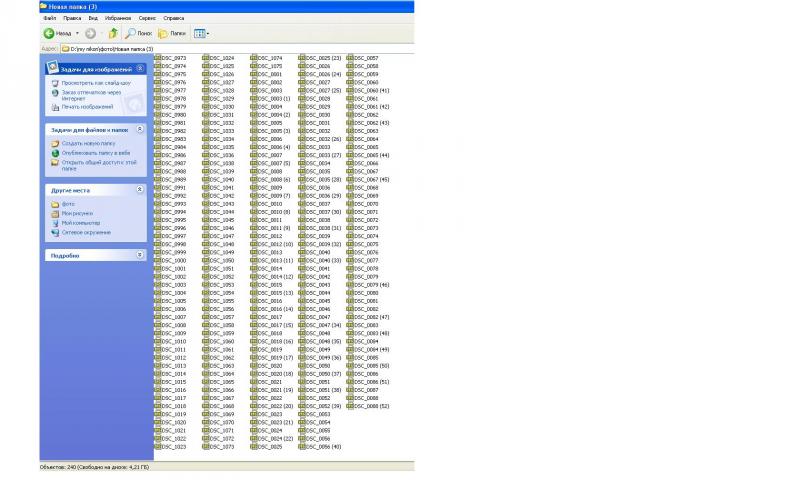Select the image icon of DSC_0057
This screenshot has height=500, width=800.
(x=349, y=58)
